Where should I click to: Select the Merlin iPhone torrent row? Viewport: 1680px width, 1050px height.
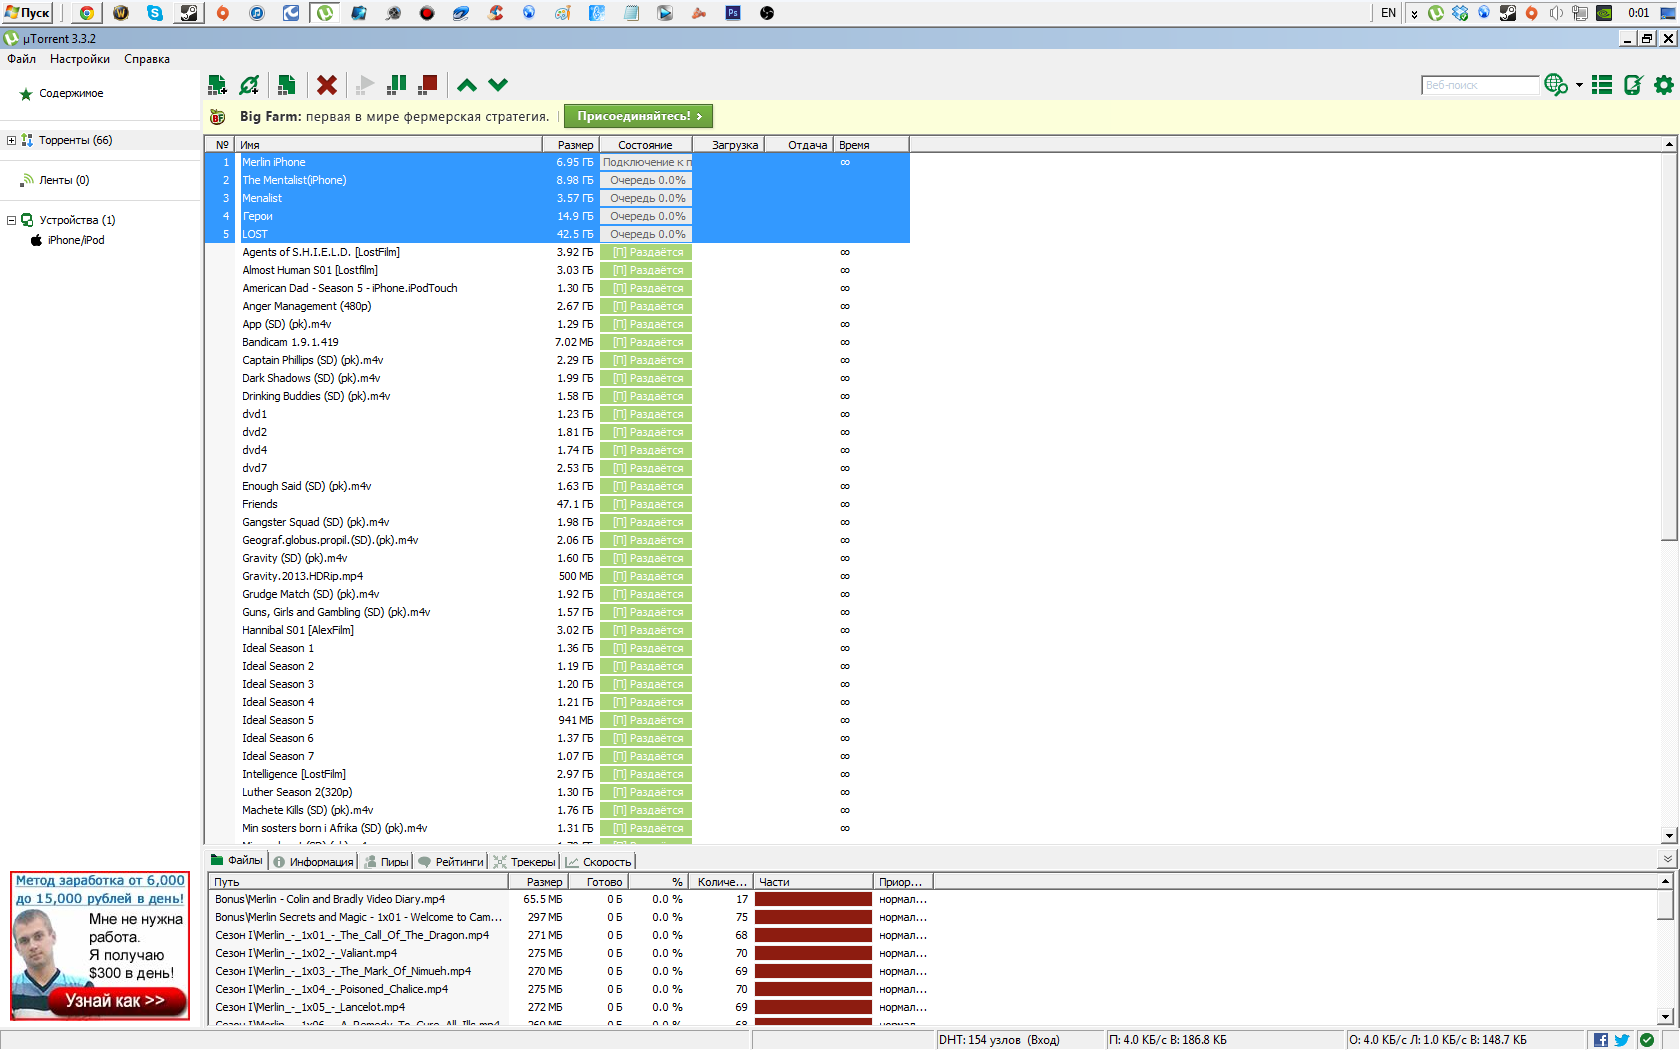pyautogui.click(x=557, y=162)
